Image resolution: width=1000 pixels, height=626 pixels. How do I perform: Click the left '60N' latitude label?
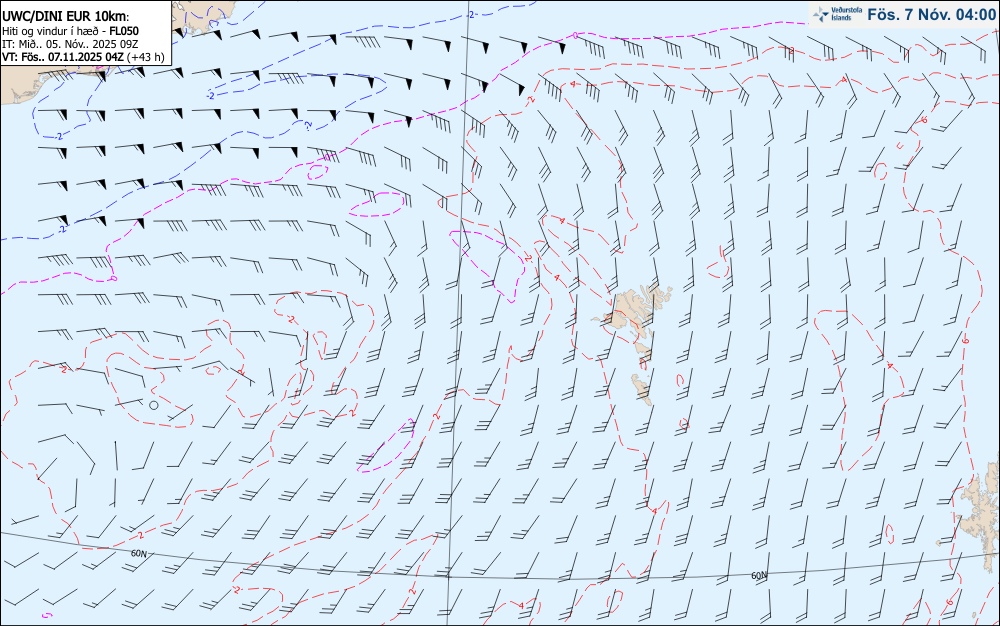[138, 554]
